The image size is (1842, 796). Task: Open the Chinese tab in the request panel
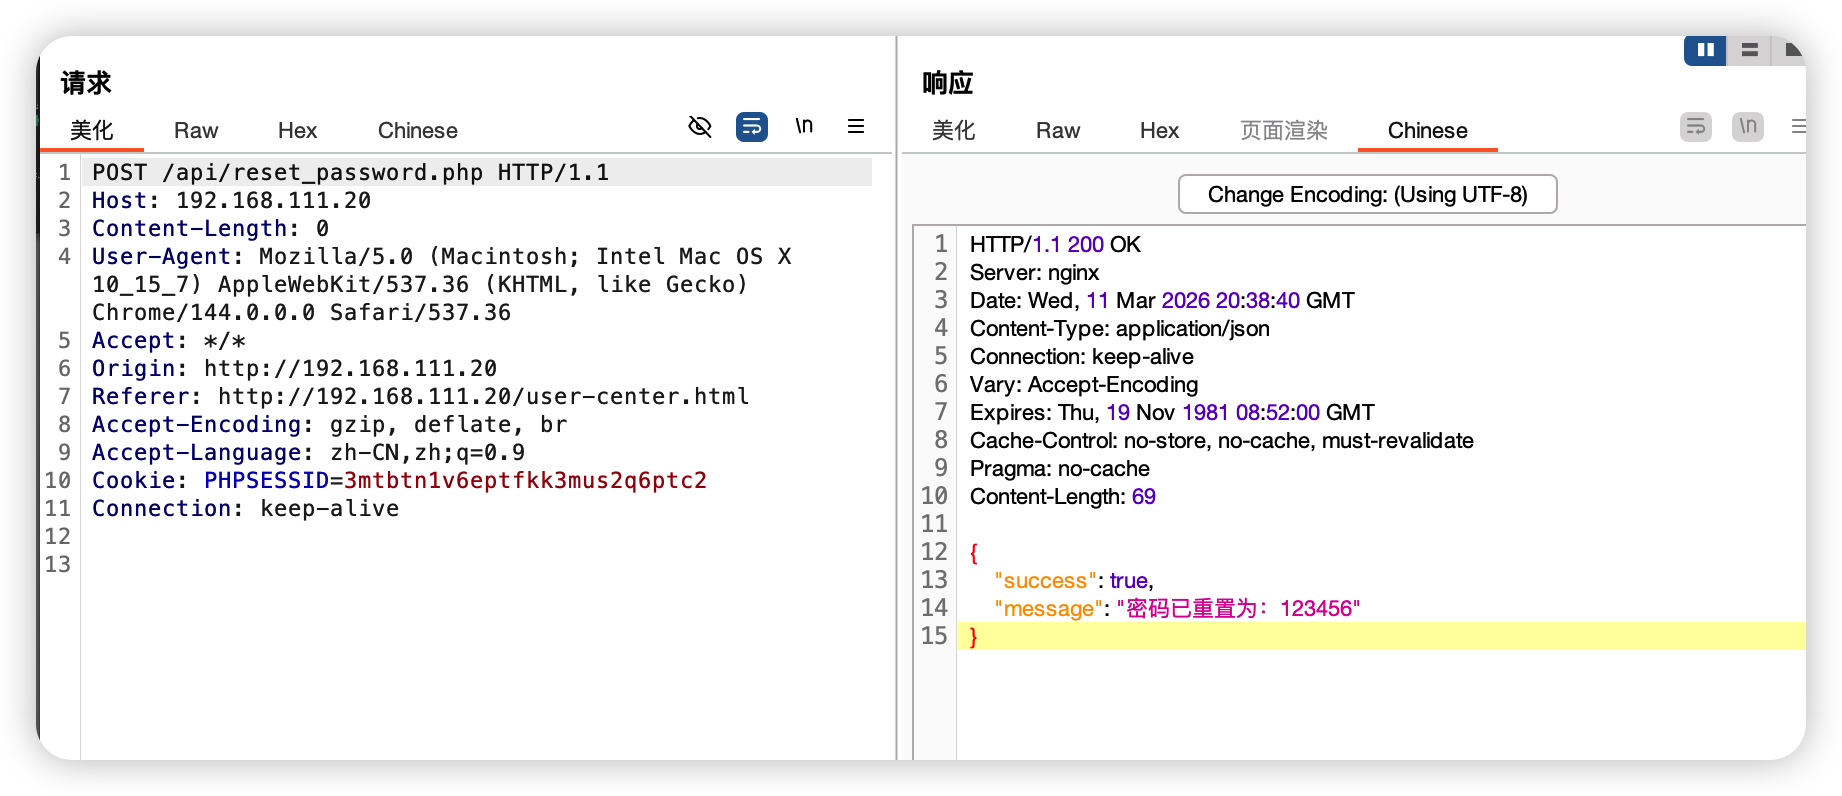pos(417,131)
